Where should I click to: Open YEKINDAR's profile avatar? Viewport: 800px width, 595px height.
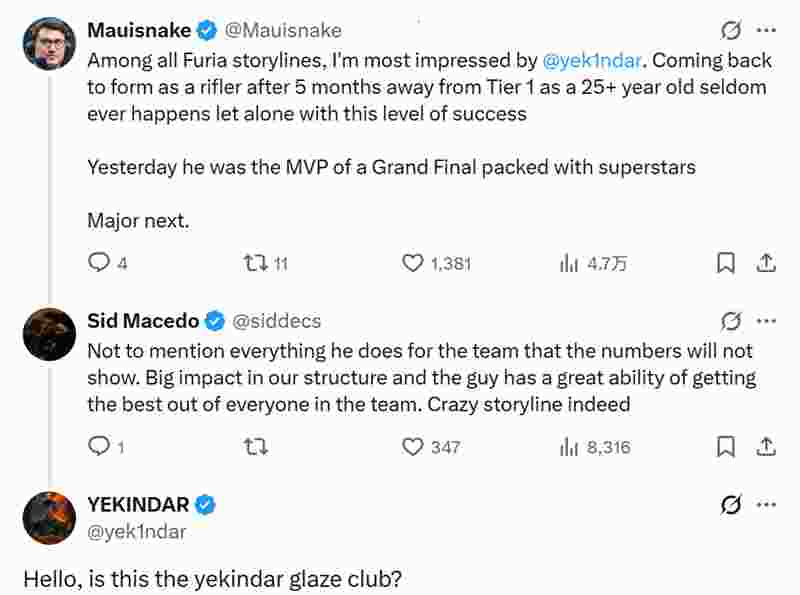tap(49, 518)
